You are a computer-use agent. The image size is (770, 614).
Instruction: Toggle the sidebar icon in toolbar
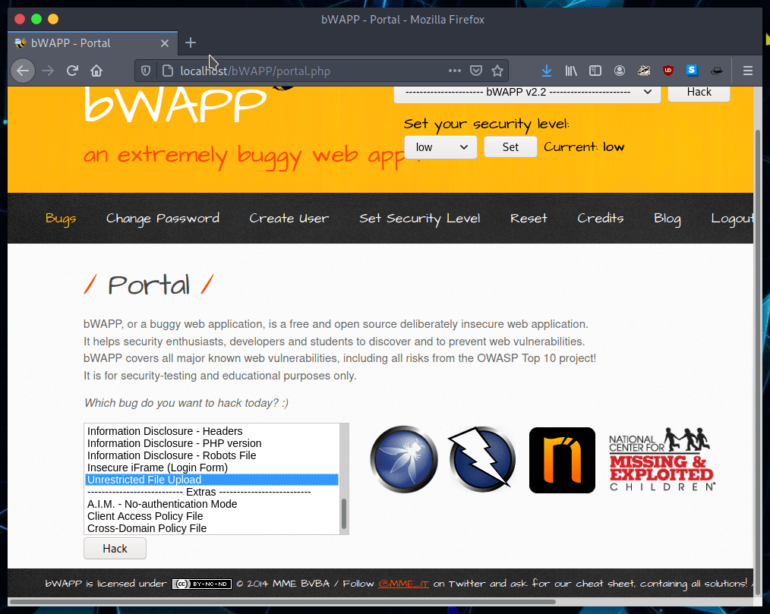click(595, 71)
